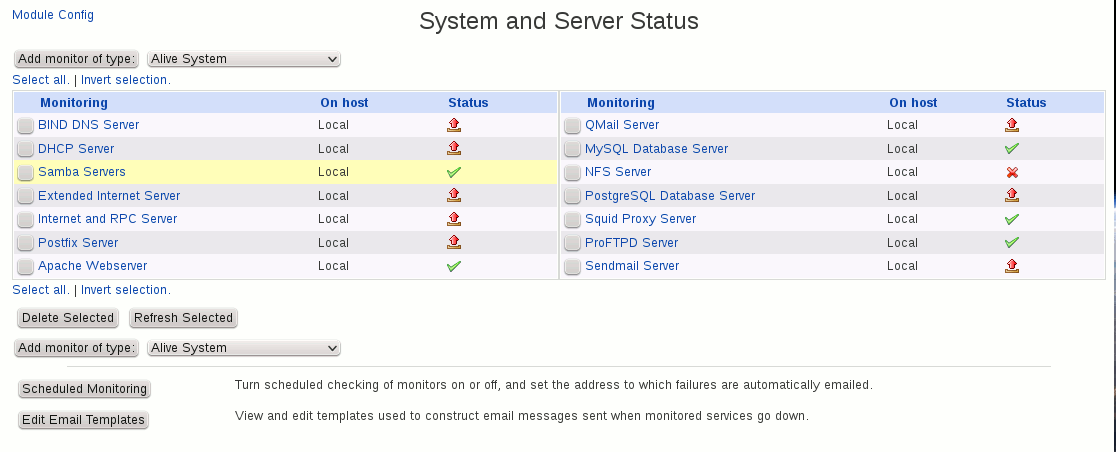
Task: Click the System and Server Status heading
Action: (x=559, y=21)
